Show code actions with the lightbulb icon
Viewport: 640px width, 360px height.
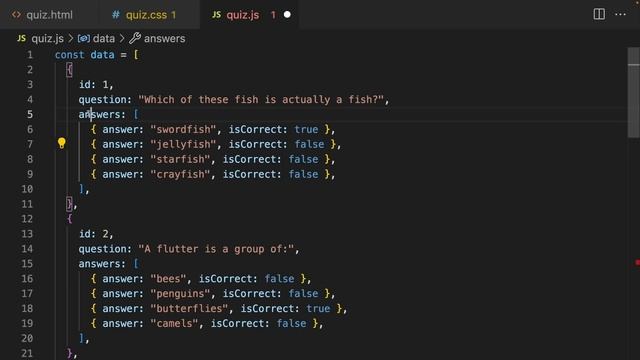(x=62, y=143)
